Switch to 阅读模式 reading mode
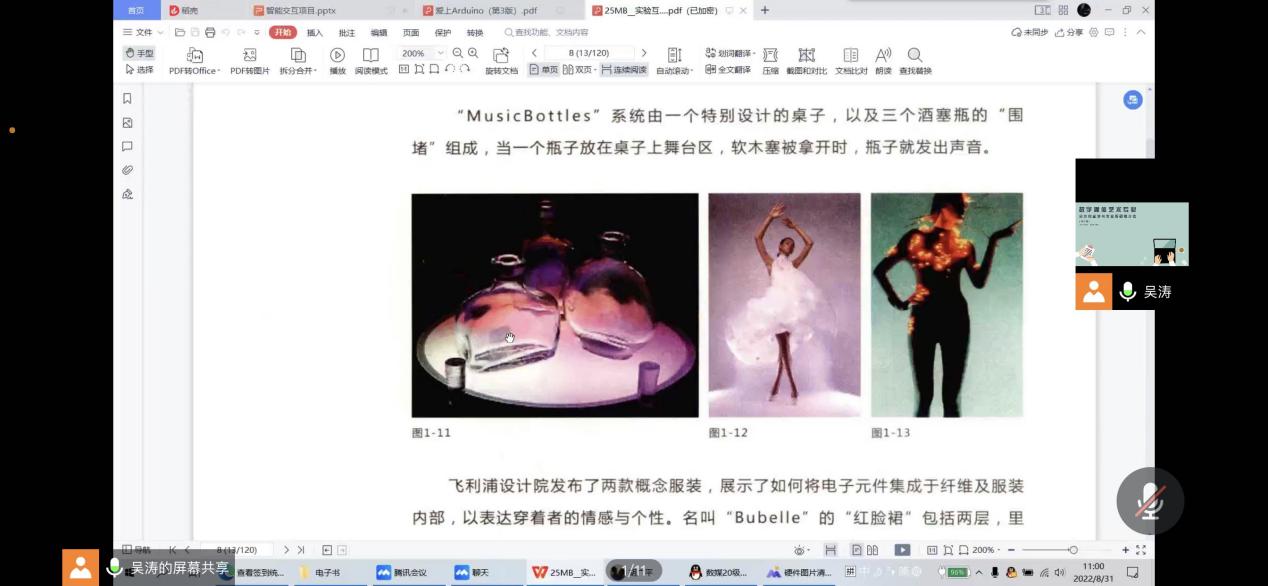 [x=371, y=61]
